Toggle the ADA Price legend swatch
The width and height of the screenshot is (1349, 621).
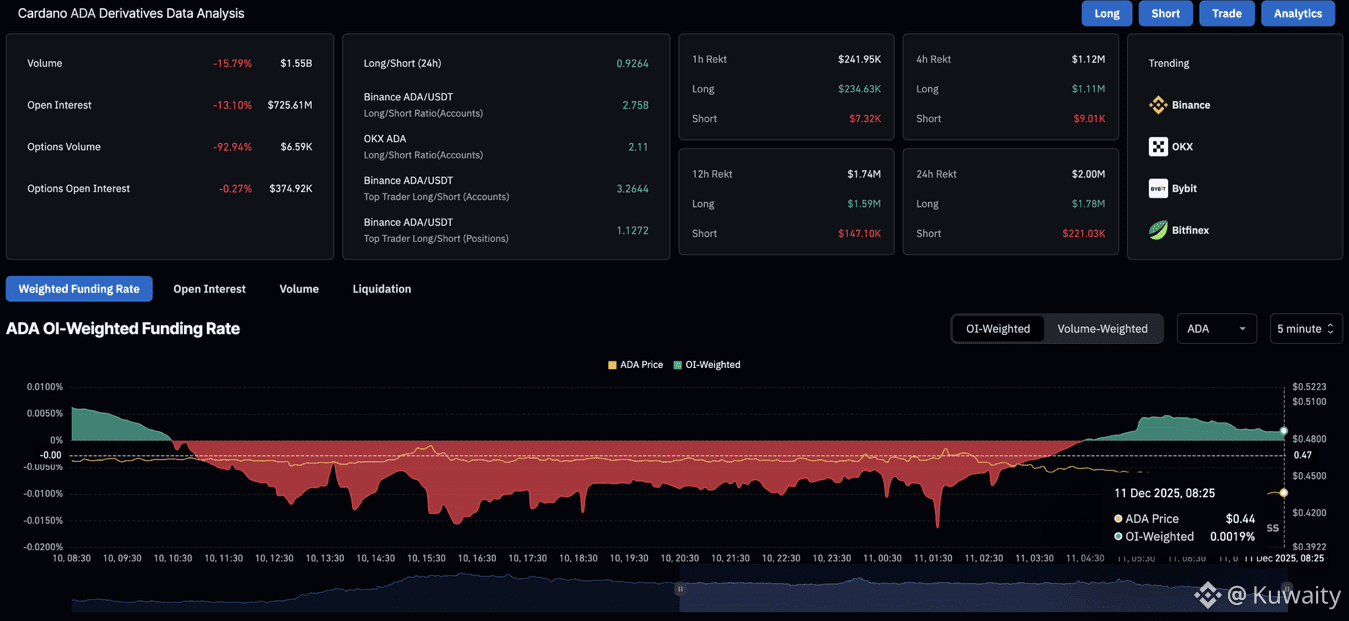(612, 365)
